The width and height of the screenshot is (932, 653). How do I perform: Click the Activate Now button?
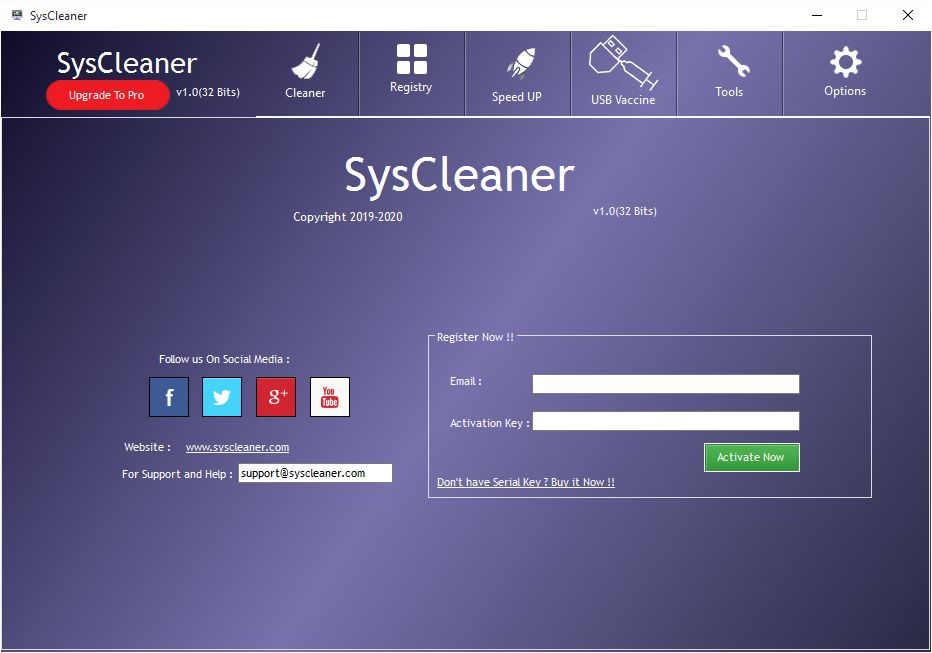[x=751, y=458]
